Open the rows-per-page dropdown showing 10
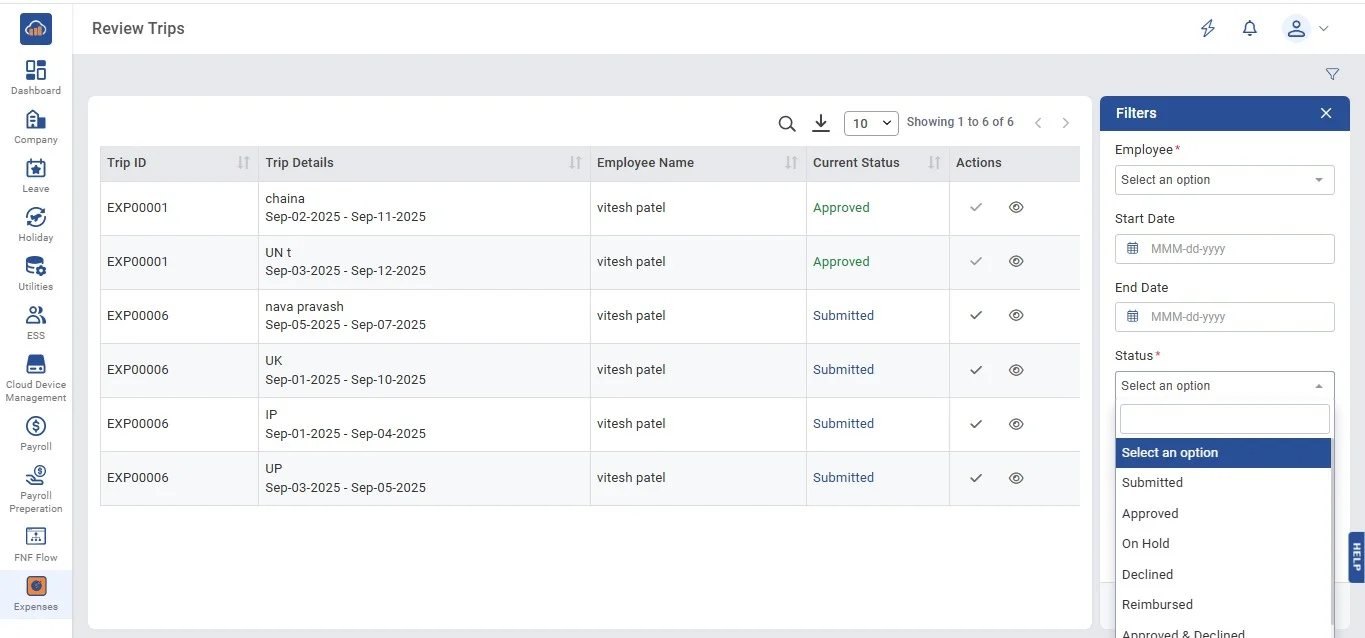The image size is (1365, 638). point(871,123)
